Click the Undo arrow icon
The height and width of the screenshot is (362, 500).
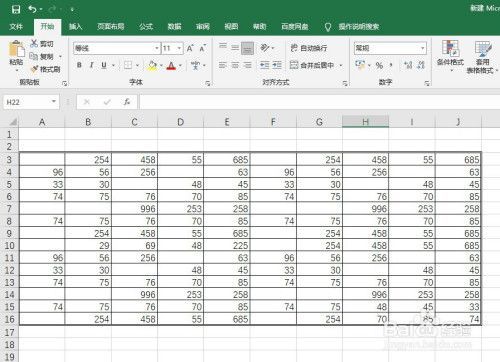pyautogui.click(x=32, y=9)
